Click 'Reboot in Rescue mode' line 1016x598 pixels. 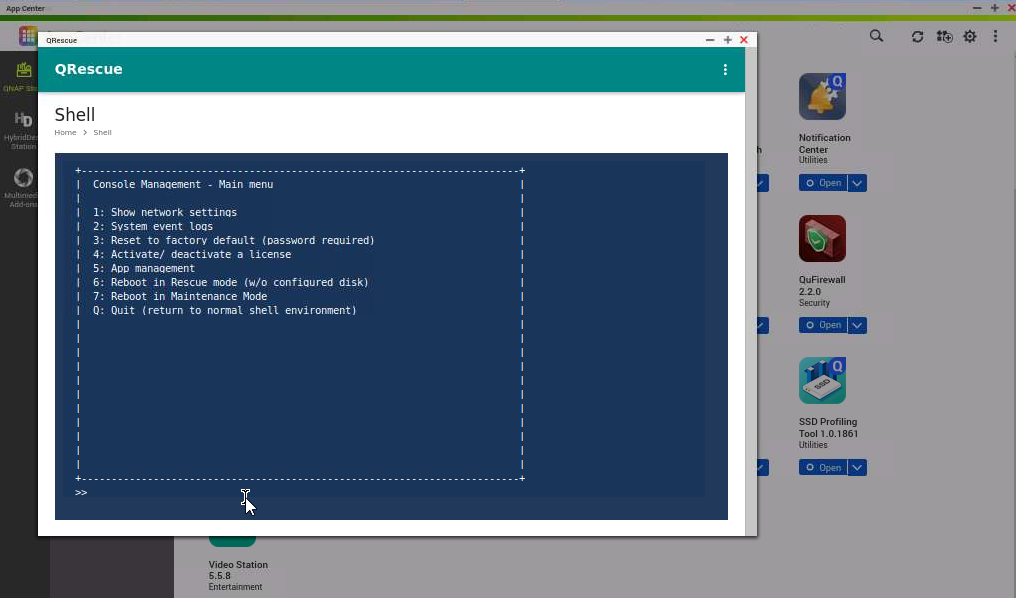click(x=231, y=282)
